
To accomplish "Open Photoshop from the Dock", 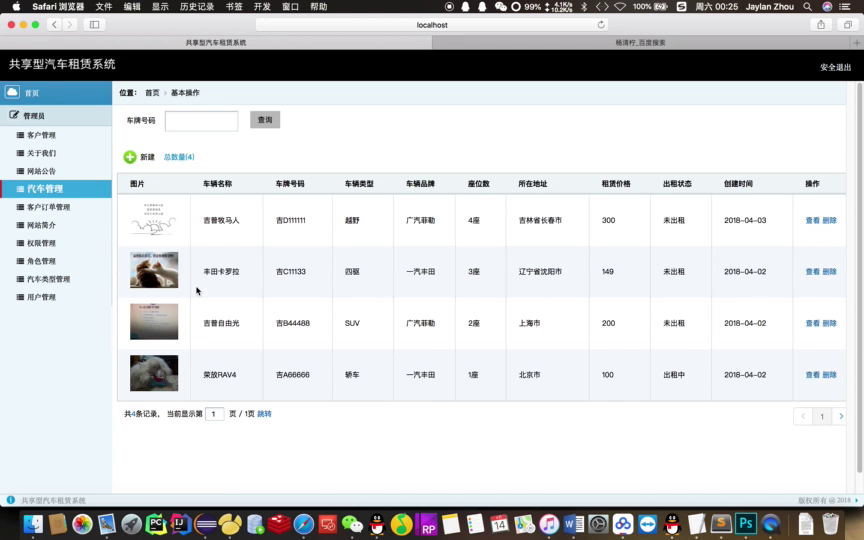I will pyautogui.click(x=746, y=523).
